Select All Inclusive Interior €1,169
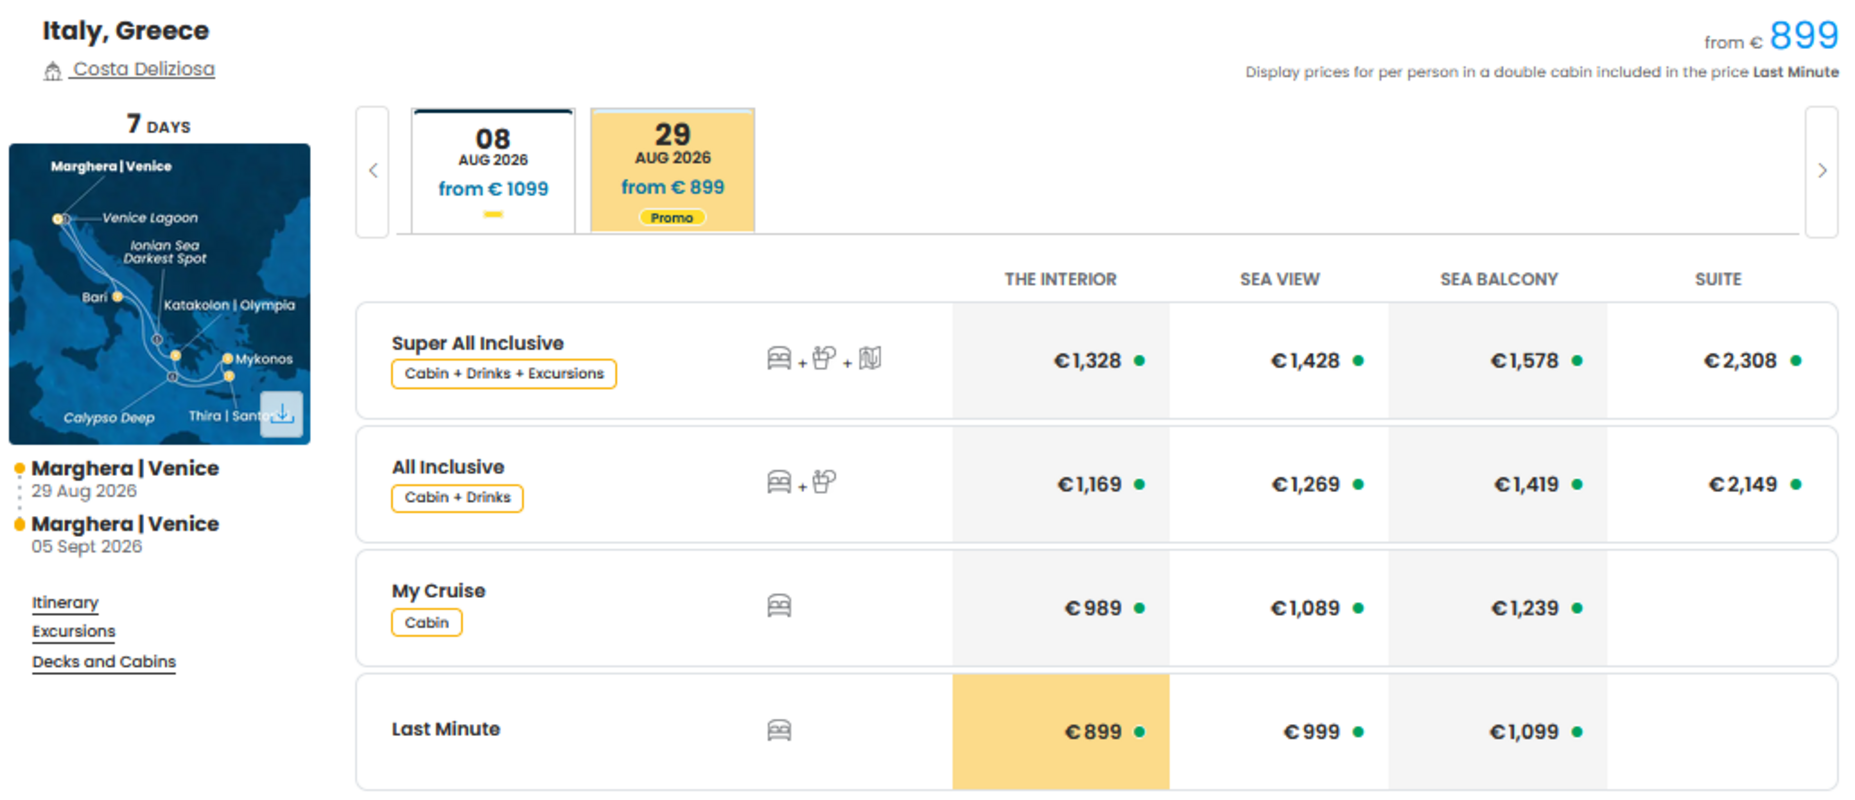1855x800 pixels. (x=1061, y=484)
